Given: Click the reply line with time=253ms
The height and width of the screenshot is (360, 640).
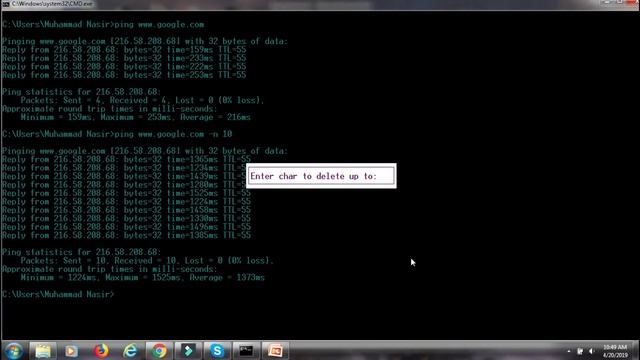Looking at the screenshot, I should [124, 75].
